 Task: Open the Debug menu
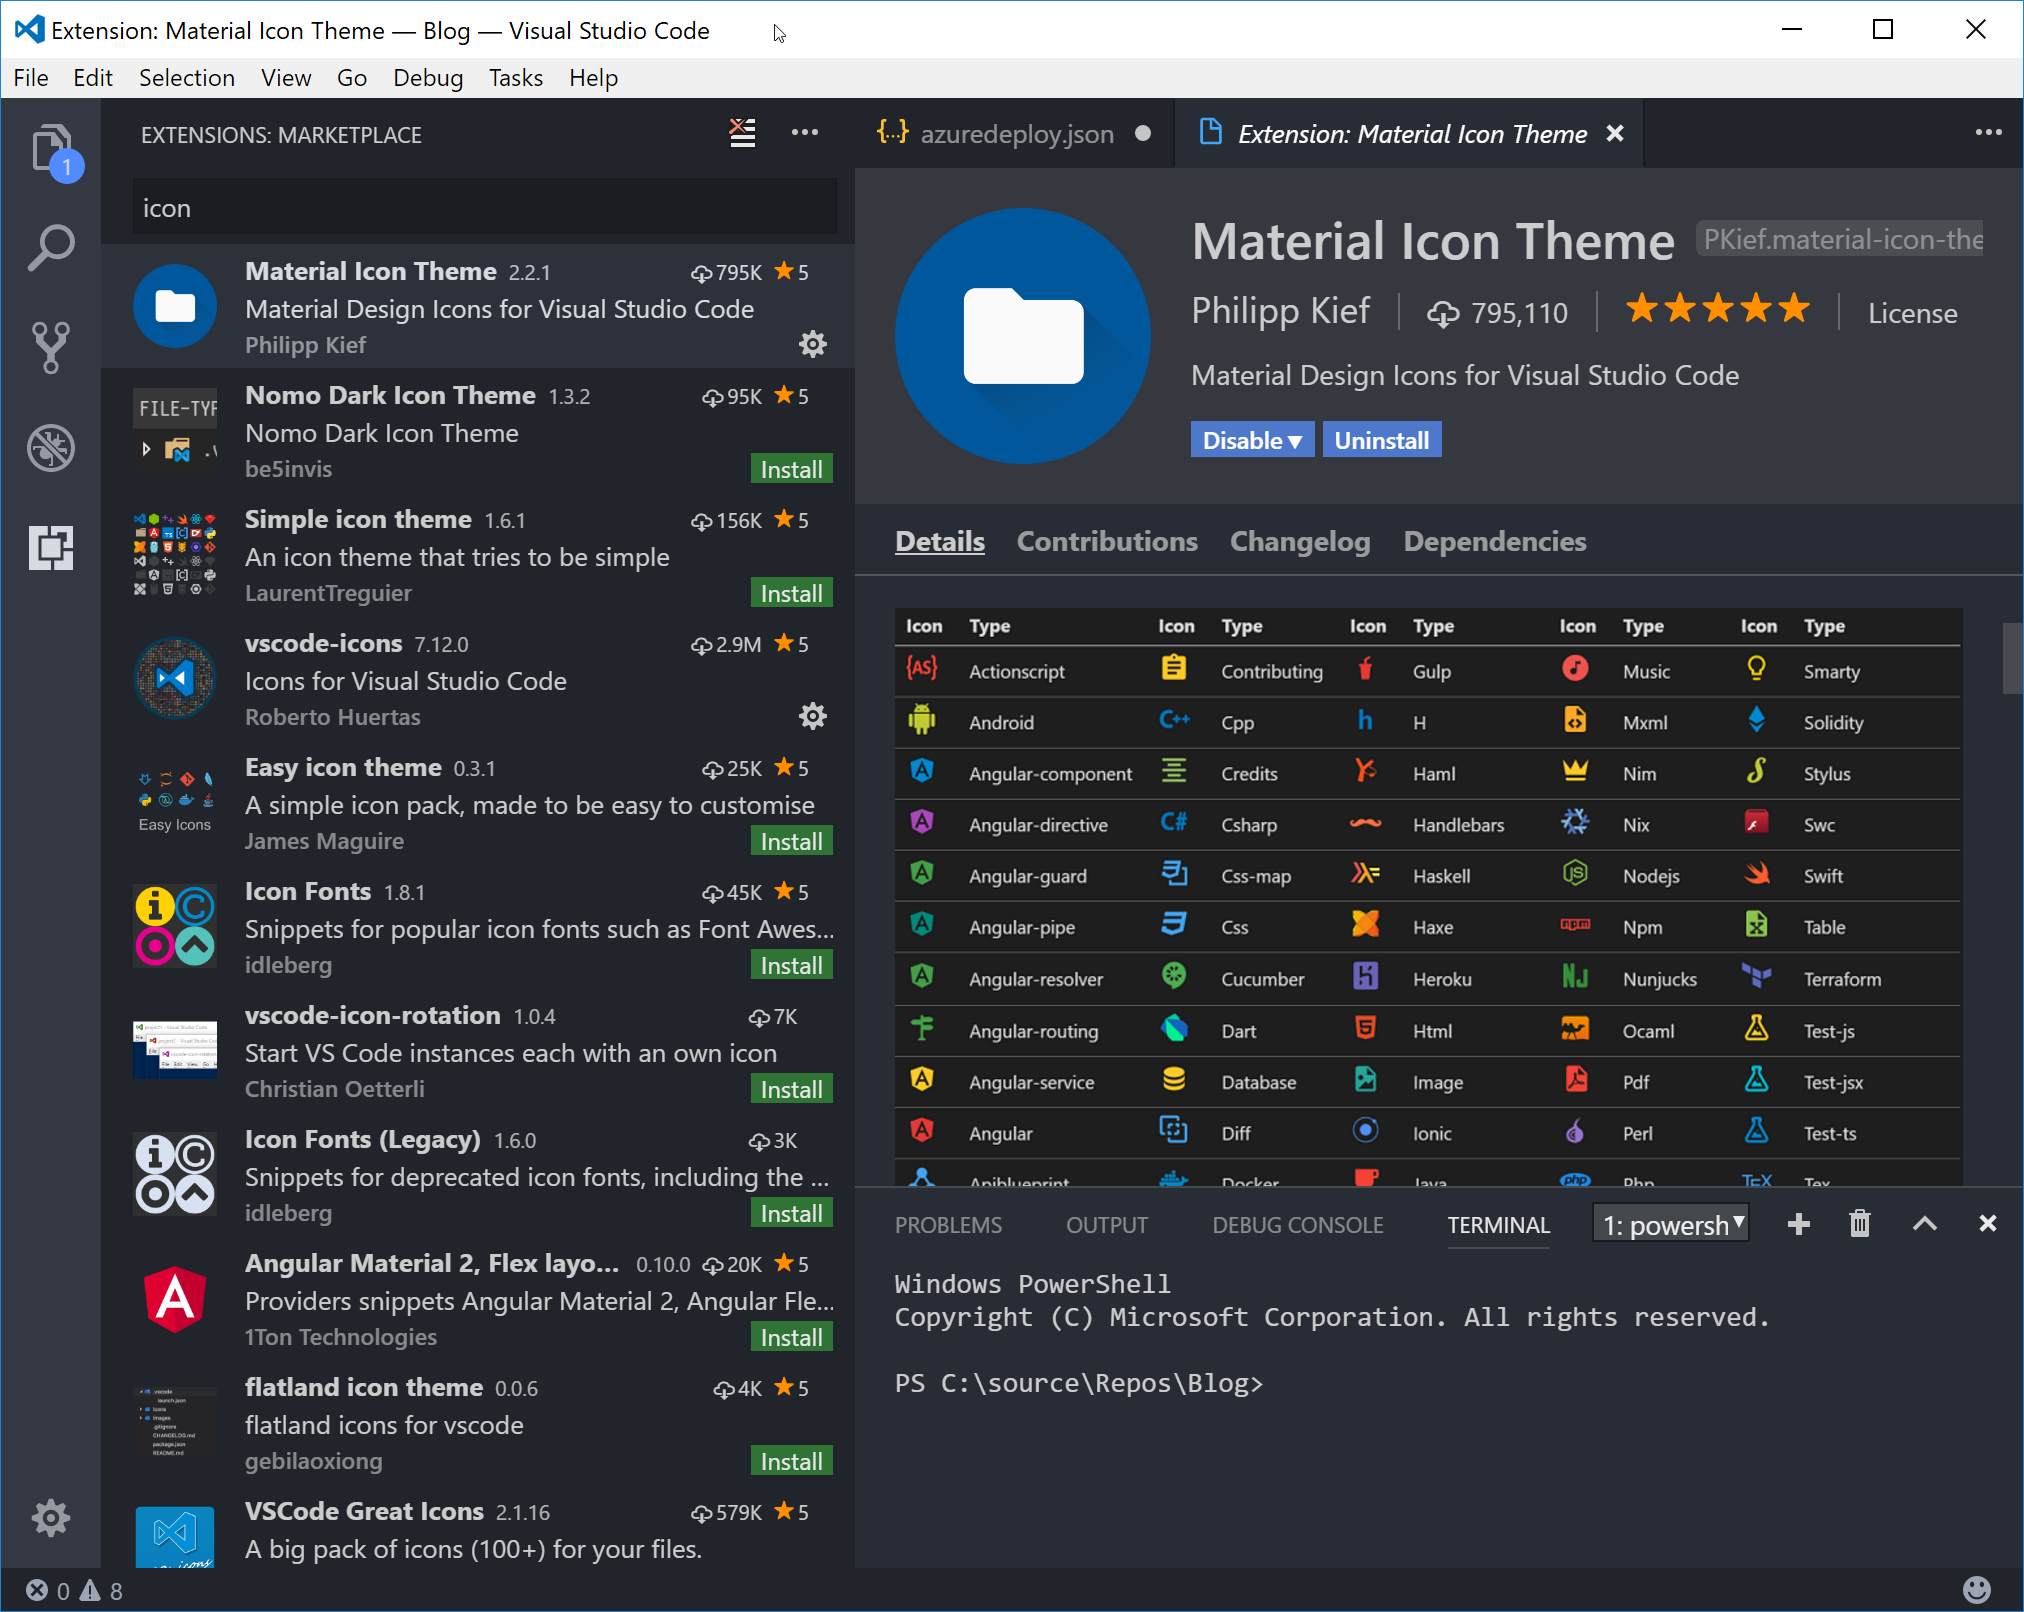click(427, 78)
